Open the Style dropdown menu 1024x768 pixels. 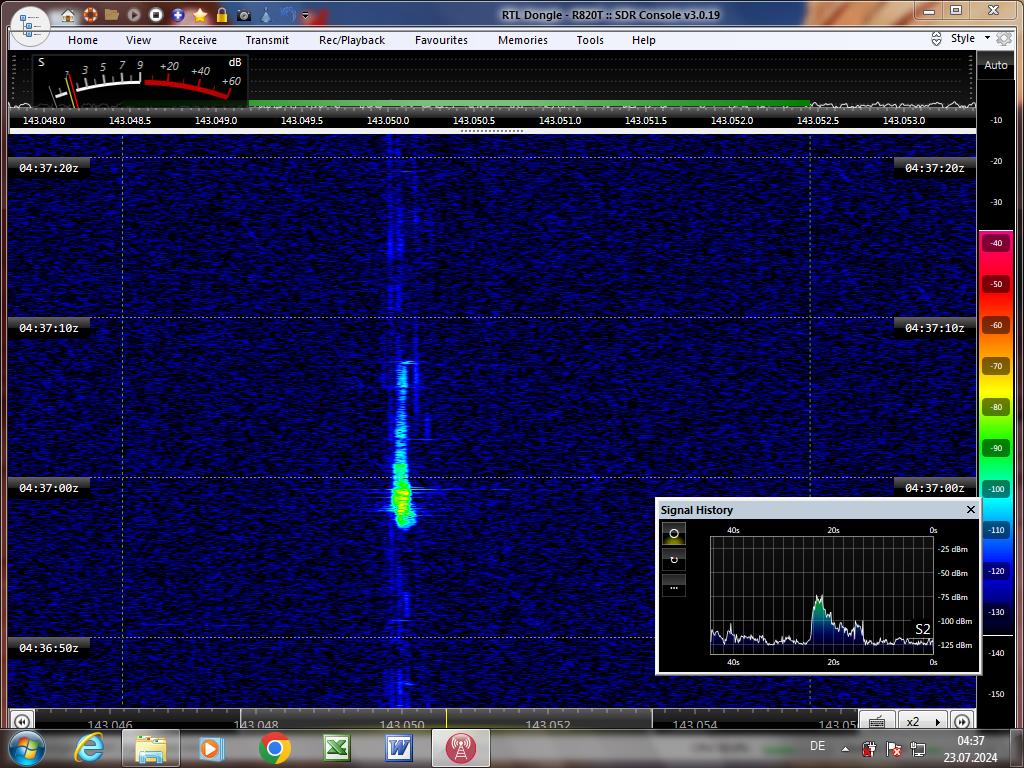click(x=970, y=38)
